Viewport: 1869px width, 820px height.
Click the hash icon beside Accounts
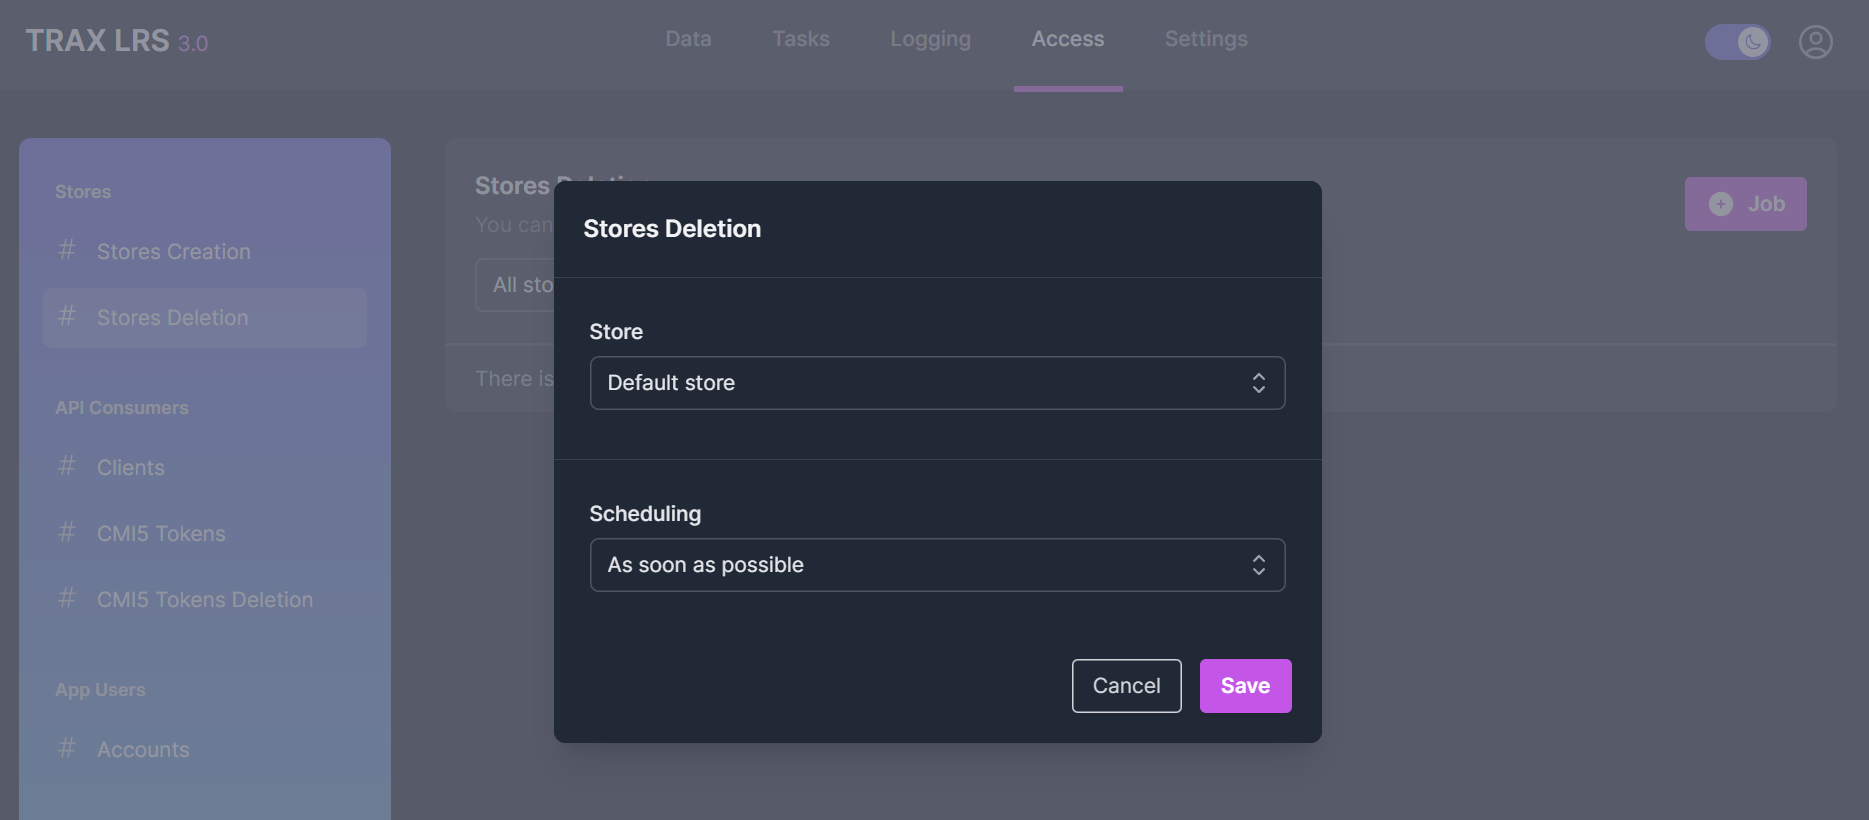point(67,748)
